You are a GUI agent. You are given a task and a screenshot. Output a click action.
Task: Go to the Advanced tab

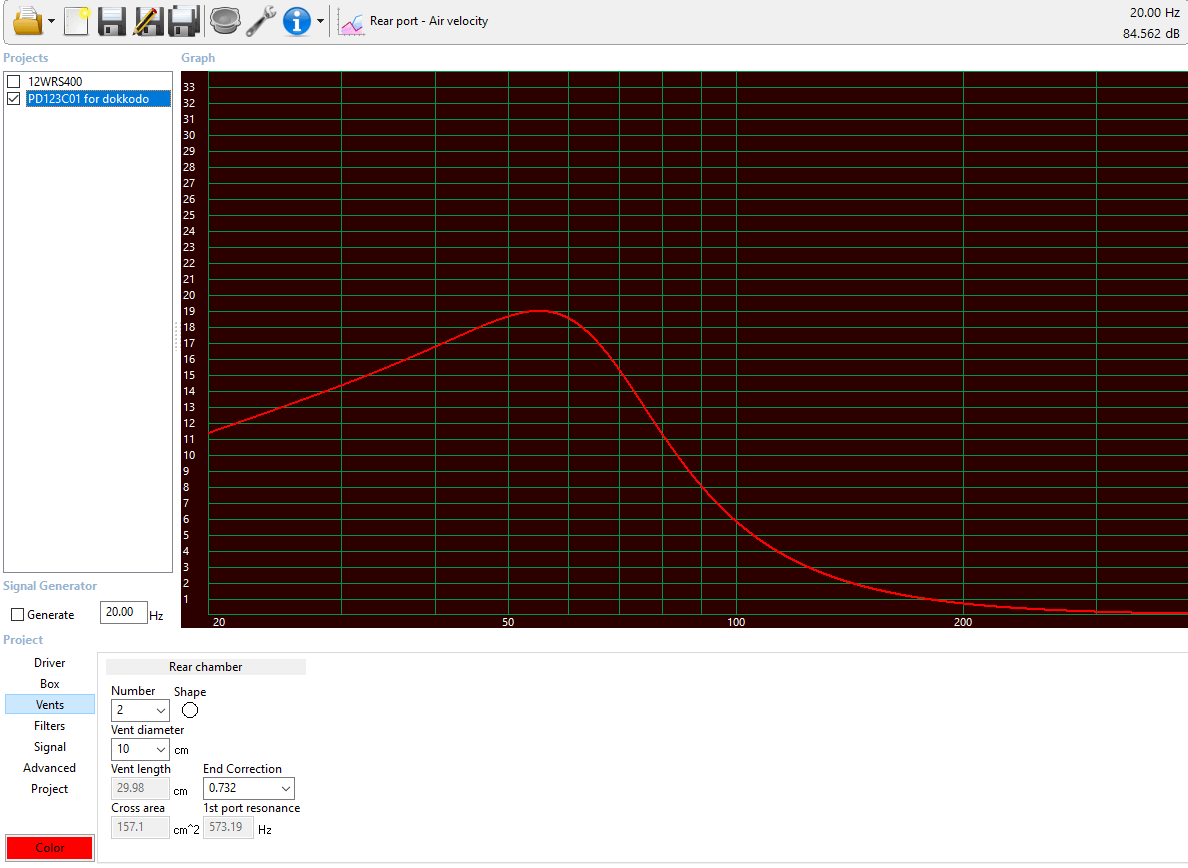point(50,768)
